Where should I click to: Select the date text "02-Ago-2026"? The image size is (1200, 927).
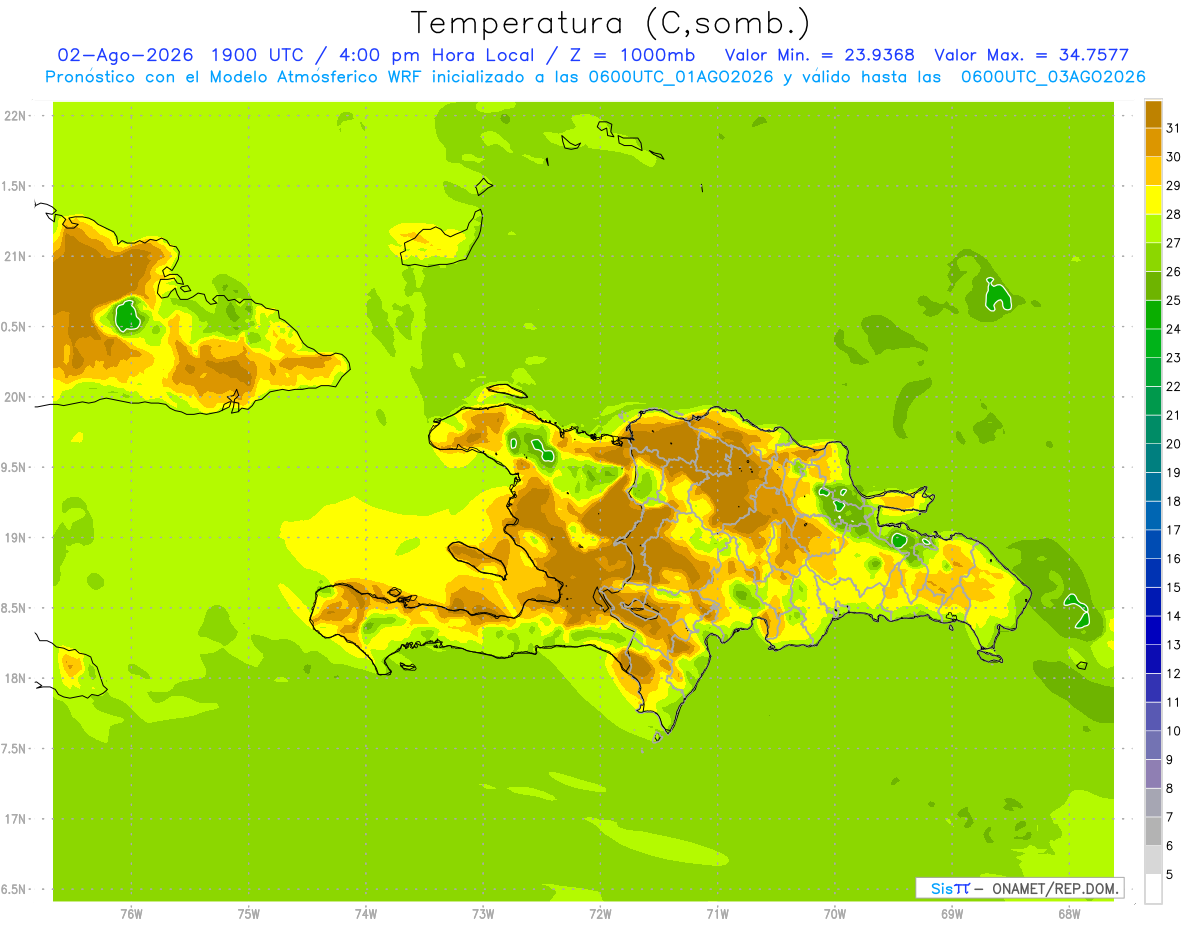point(125,55)
